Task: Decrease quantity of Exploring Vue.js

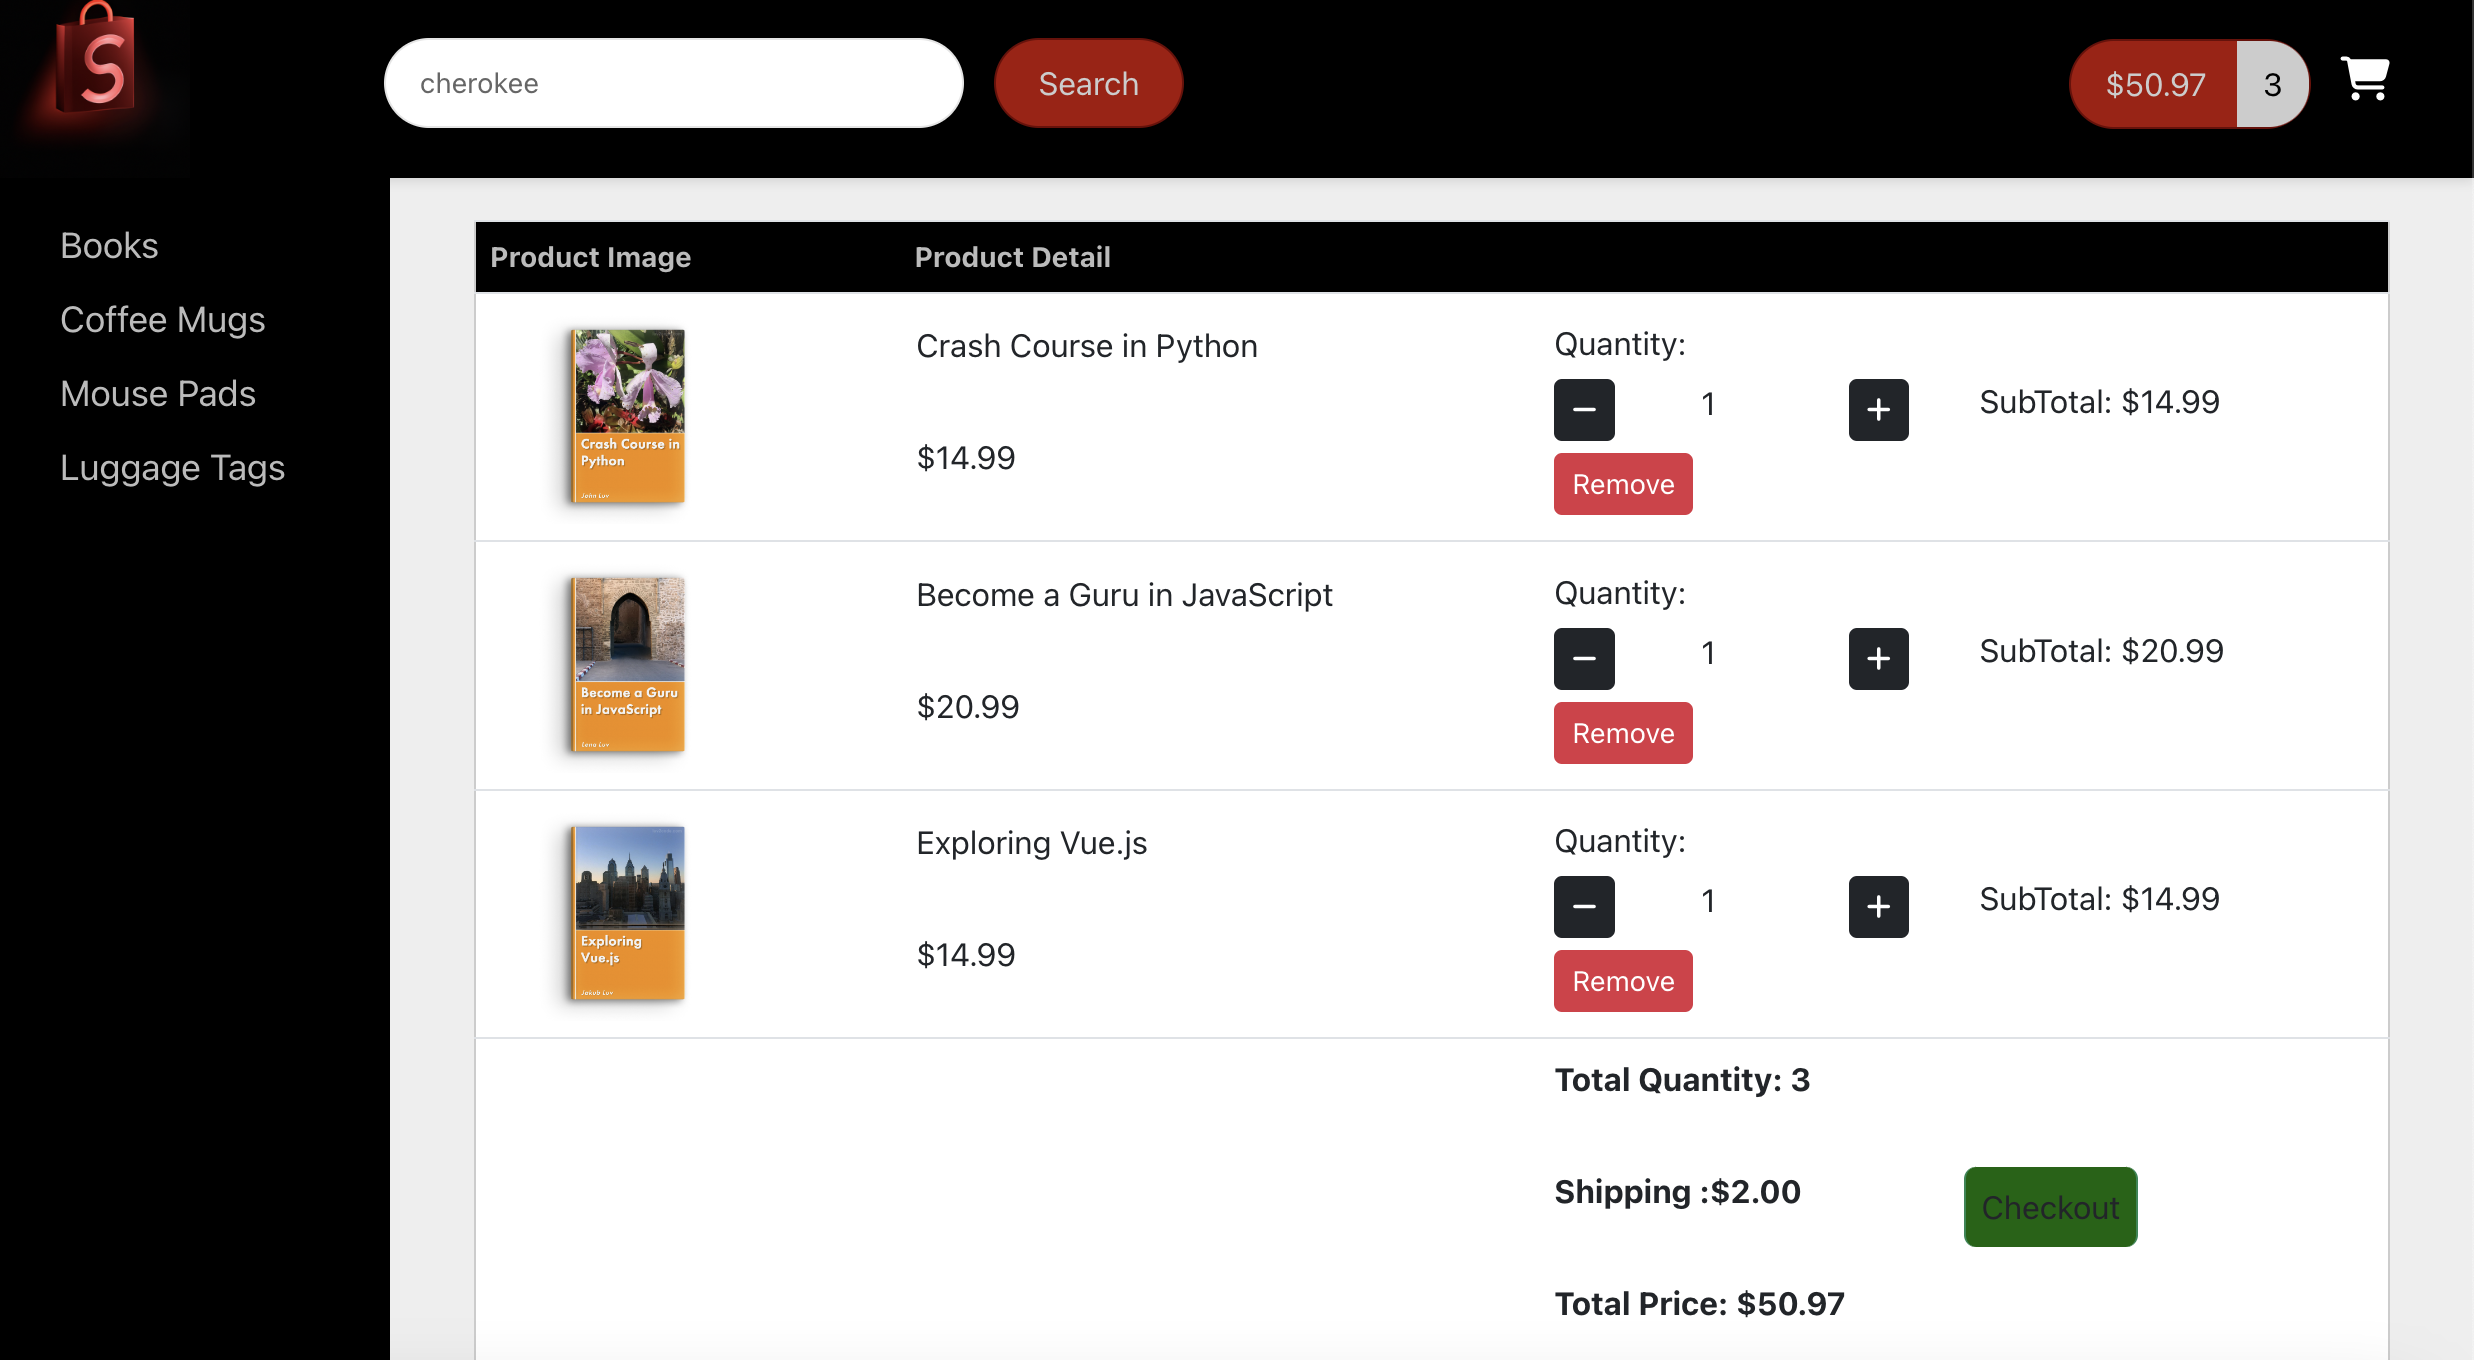Action: [1584, 906]
